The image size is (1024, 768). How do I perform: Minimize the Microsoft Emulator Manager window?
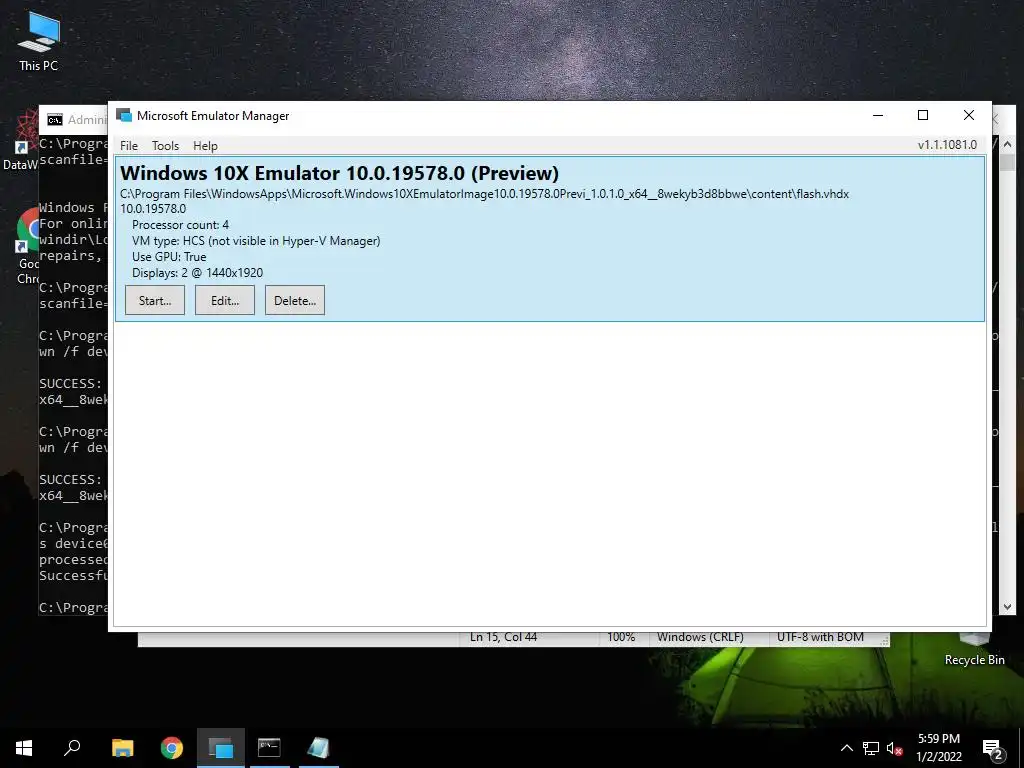[878, 116]
